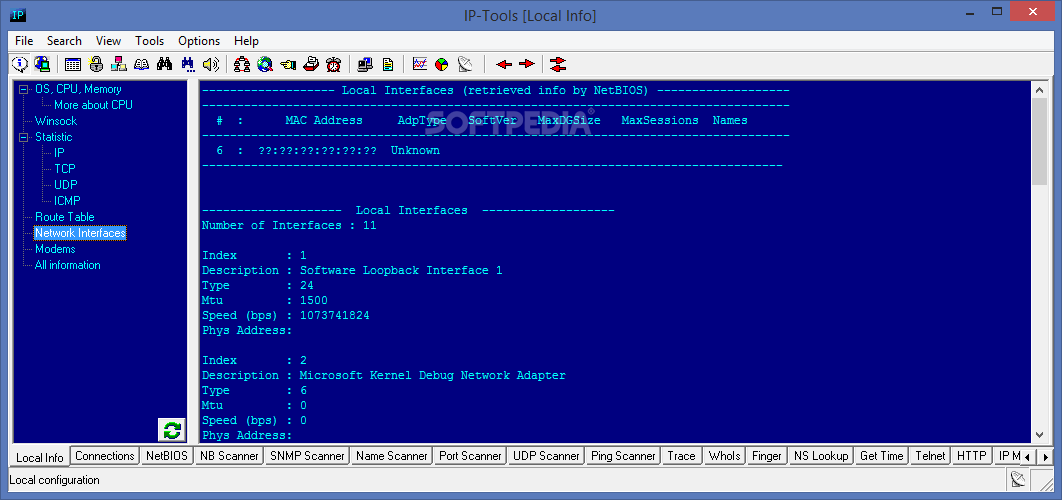Open the View menu
This screenshot has width=1062, height=500.
pos(108,41)
